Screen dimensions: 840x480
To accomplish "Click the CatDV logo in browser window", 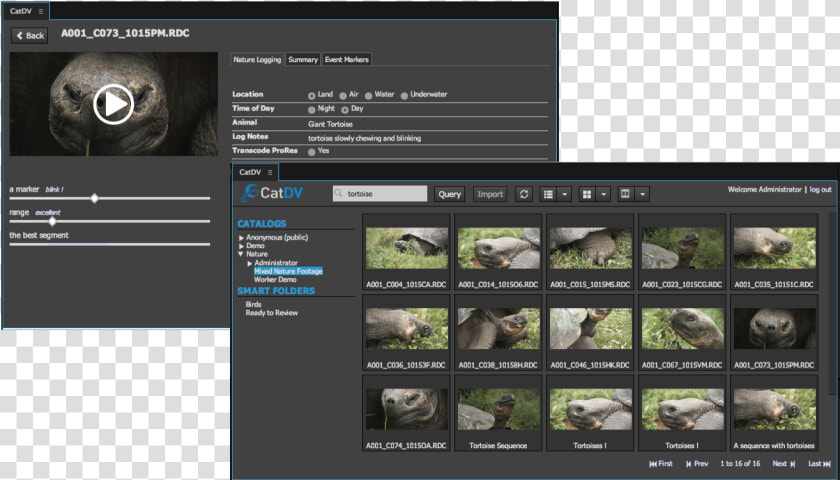I will coord(272,193).
